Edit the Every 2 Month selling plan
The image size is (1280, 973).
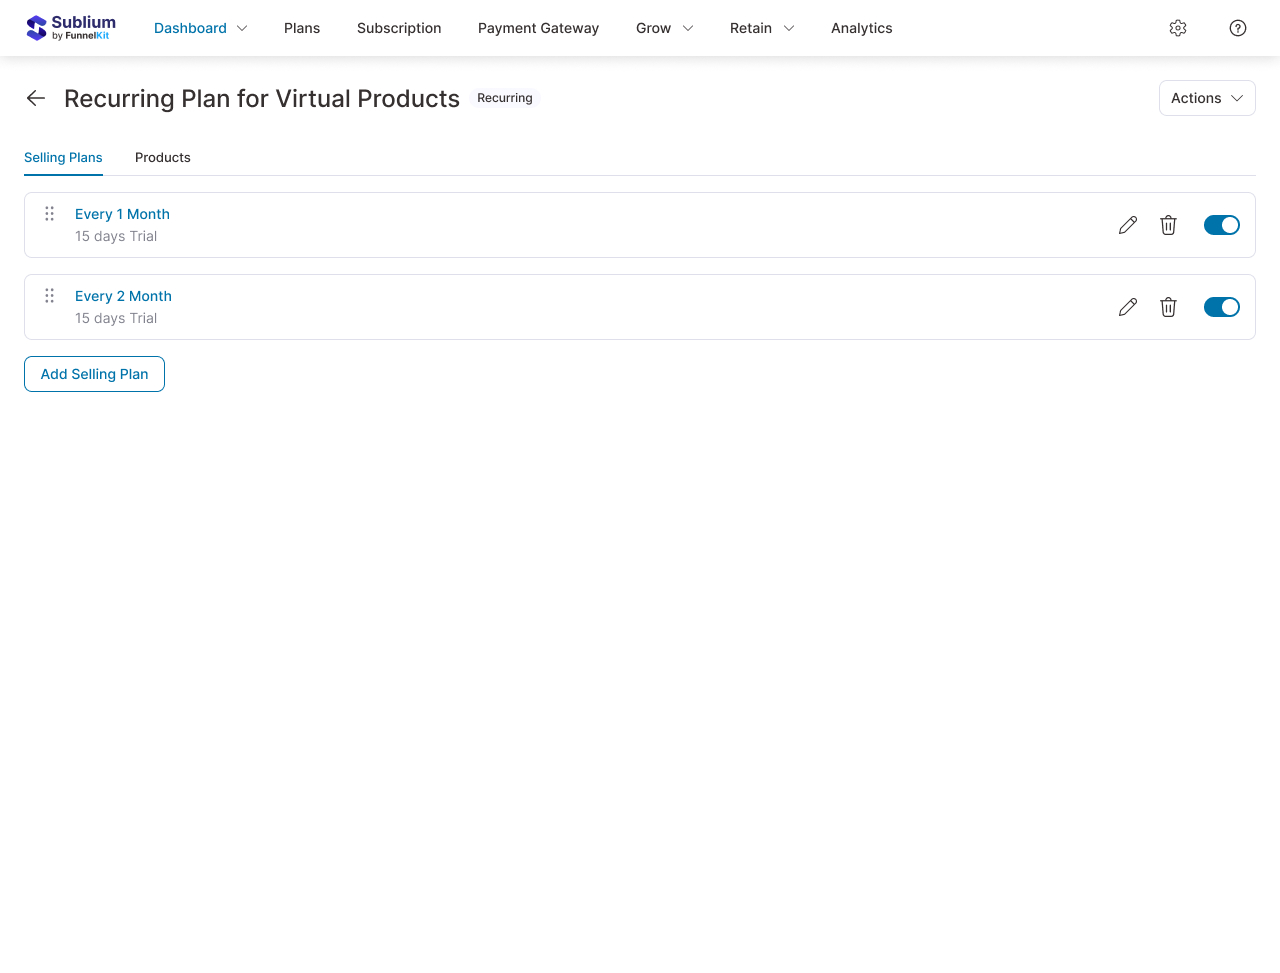1127,307
